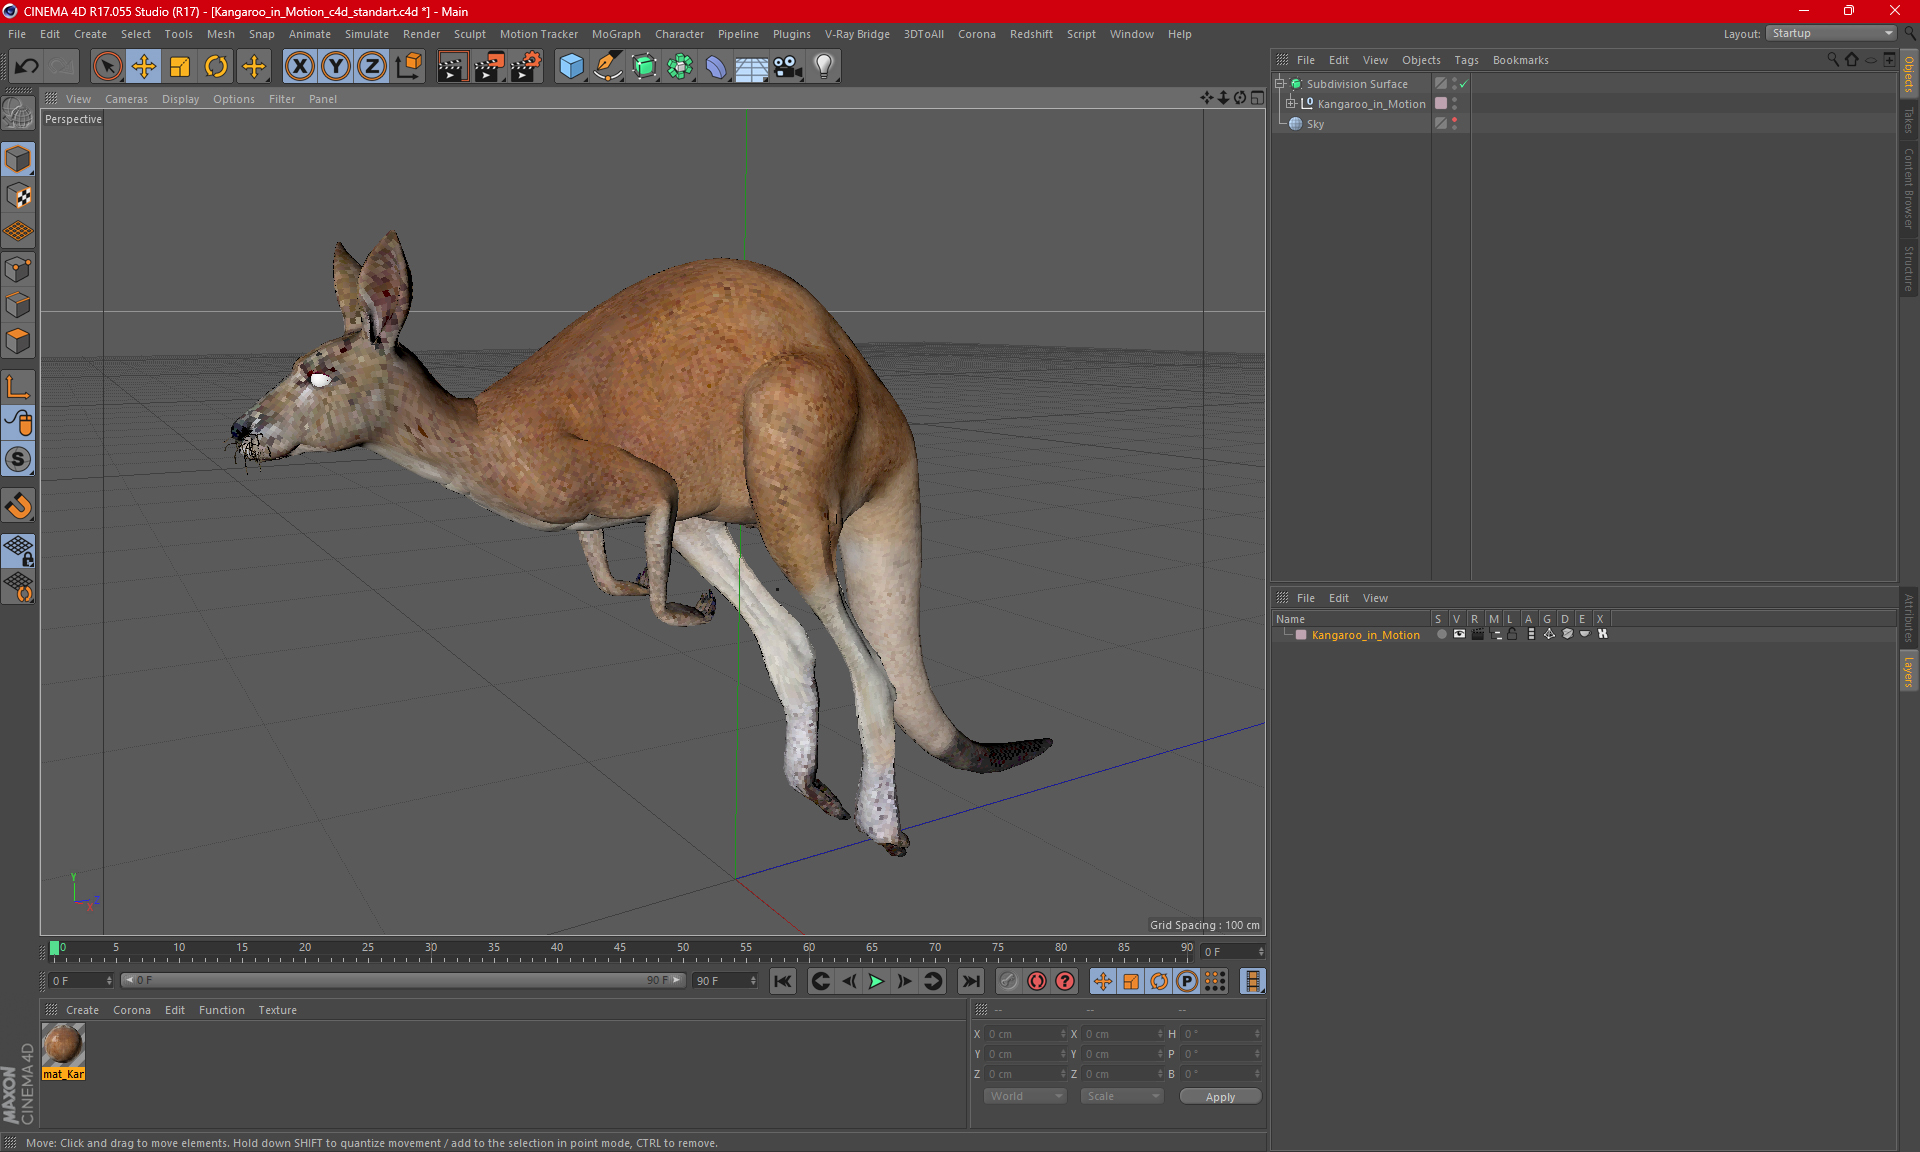The image size is (1920, 1152).
Task: Switch to Polygons mode
Action: [x=18, y=341]
